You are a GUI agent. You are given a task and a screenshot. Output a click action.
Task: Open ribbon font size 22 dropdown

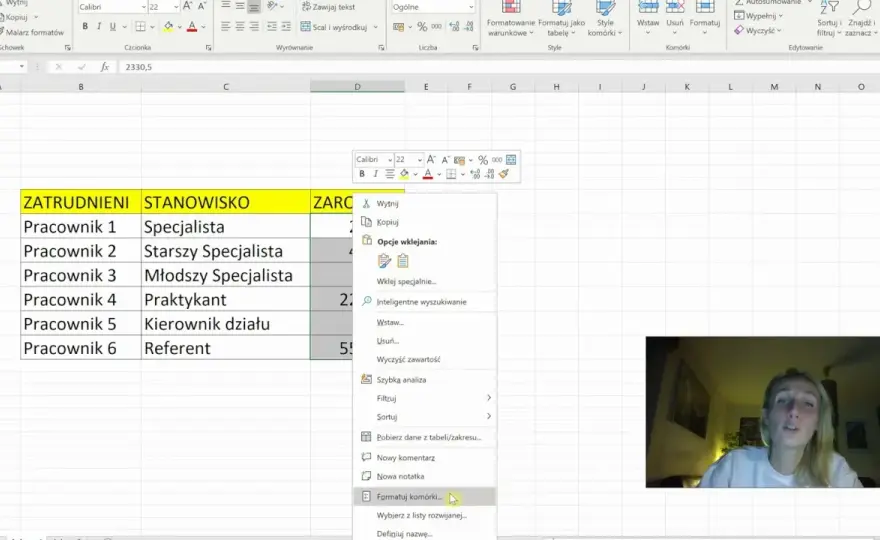pyautogui.click(x=176, y=7)
